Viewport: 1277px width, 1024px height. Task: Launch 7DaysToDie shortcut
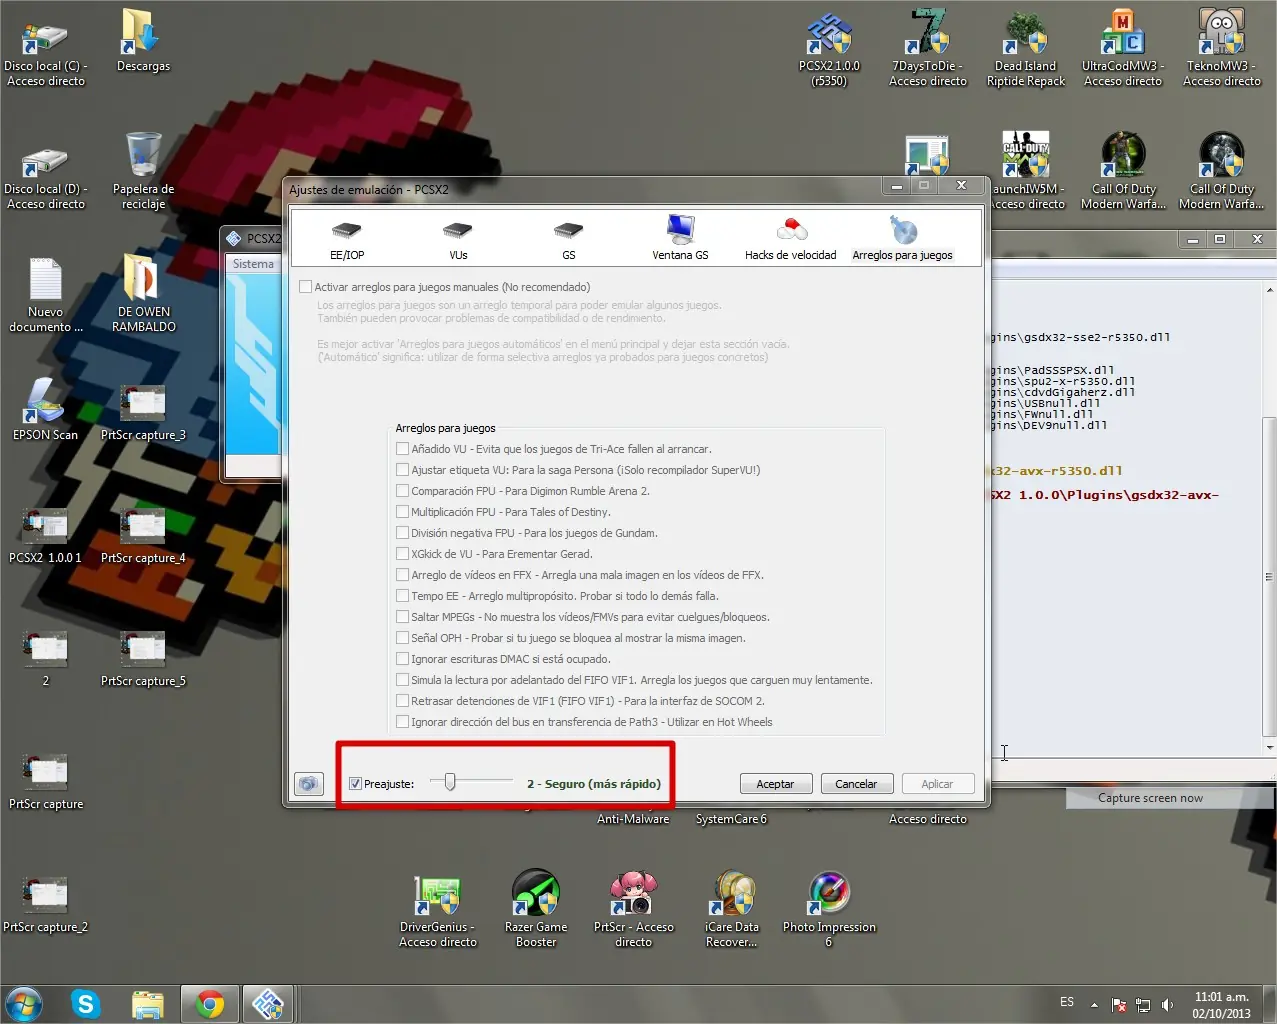[928, 48]
